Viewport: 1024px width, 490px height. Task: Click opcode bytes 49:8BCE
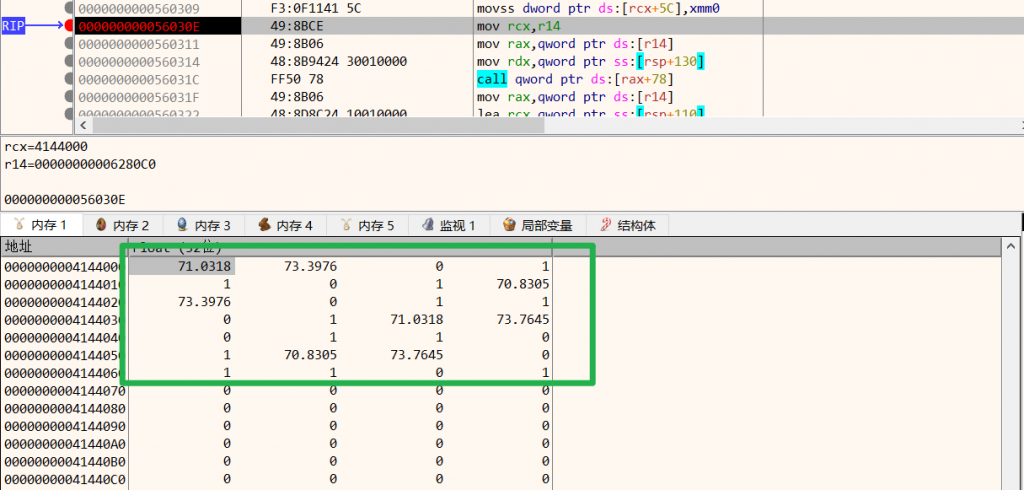pyautogui.click(x=297, y=27)
